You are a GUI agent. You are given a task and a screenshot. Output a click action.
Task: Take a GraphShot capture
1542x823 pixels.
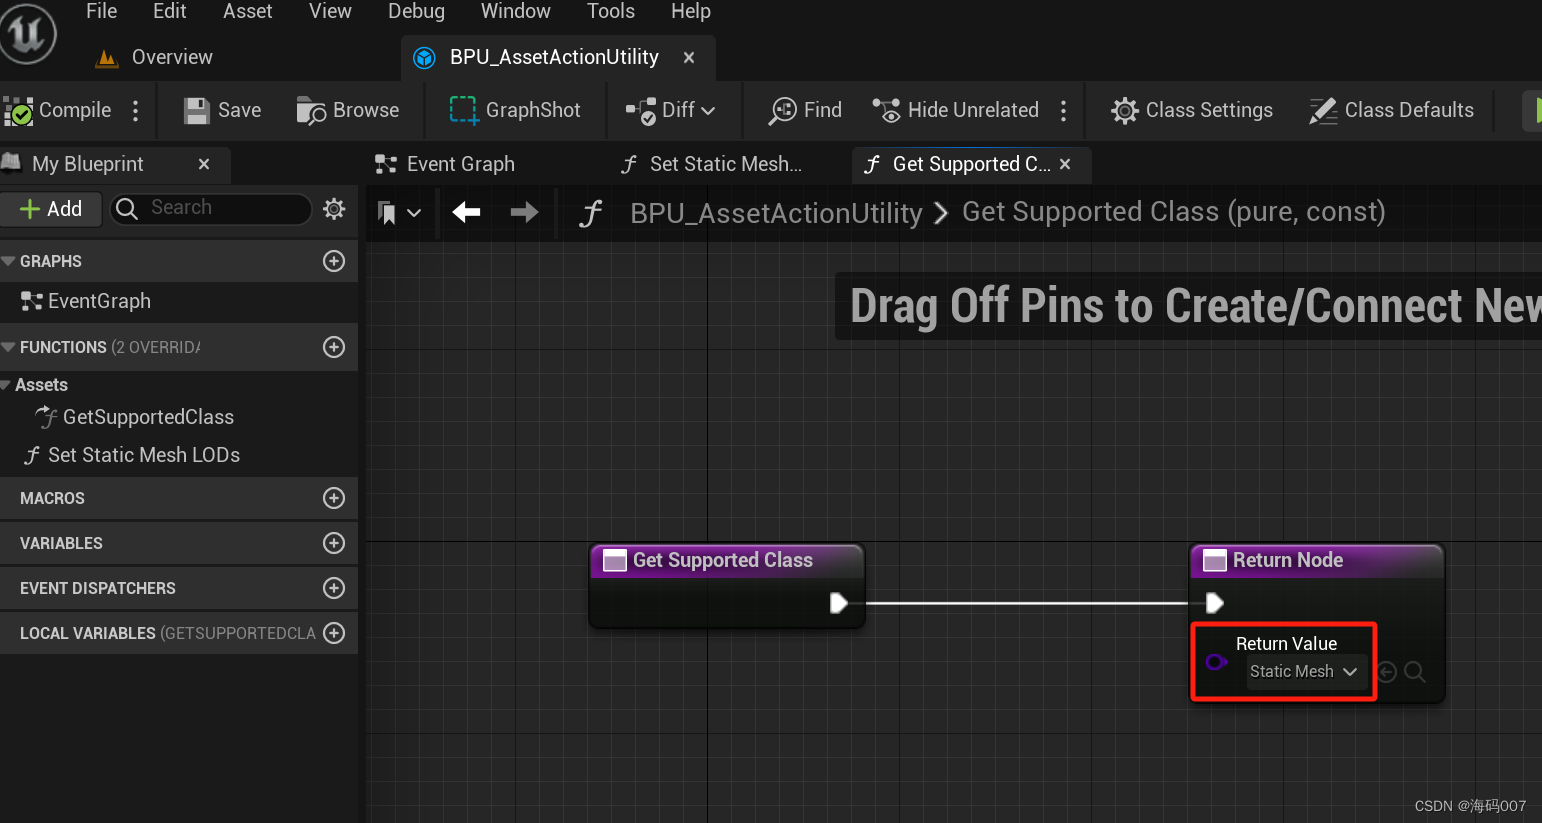click(x=515, y=110)
